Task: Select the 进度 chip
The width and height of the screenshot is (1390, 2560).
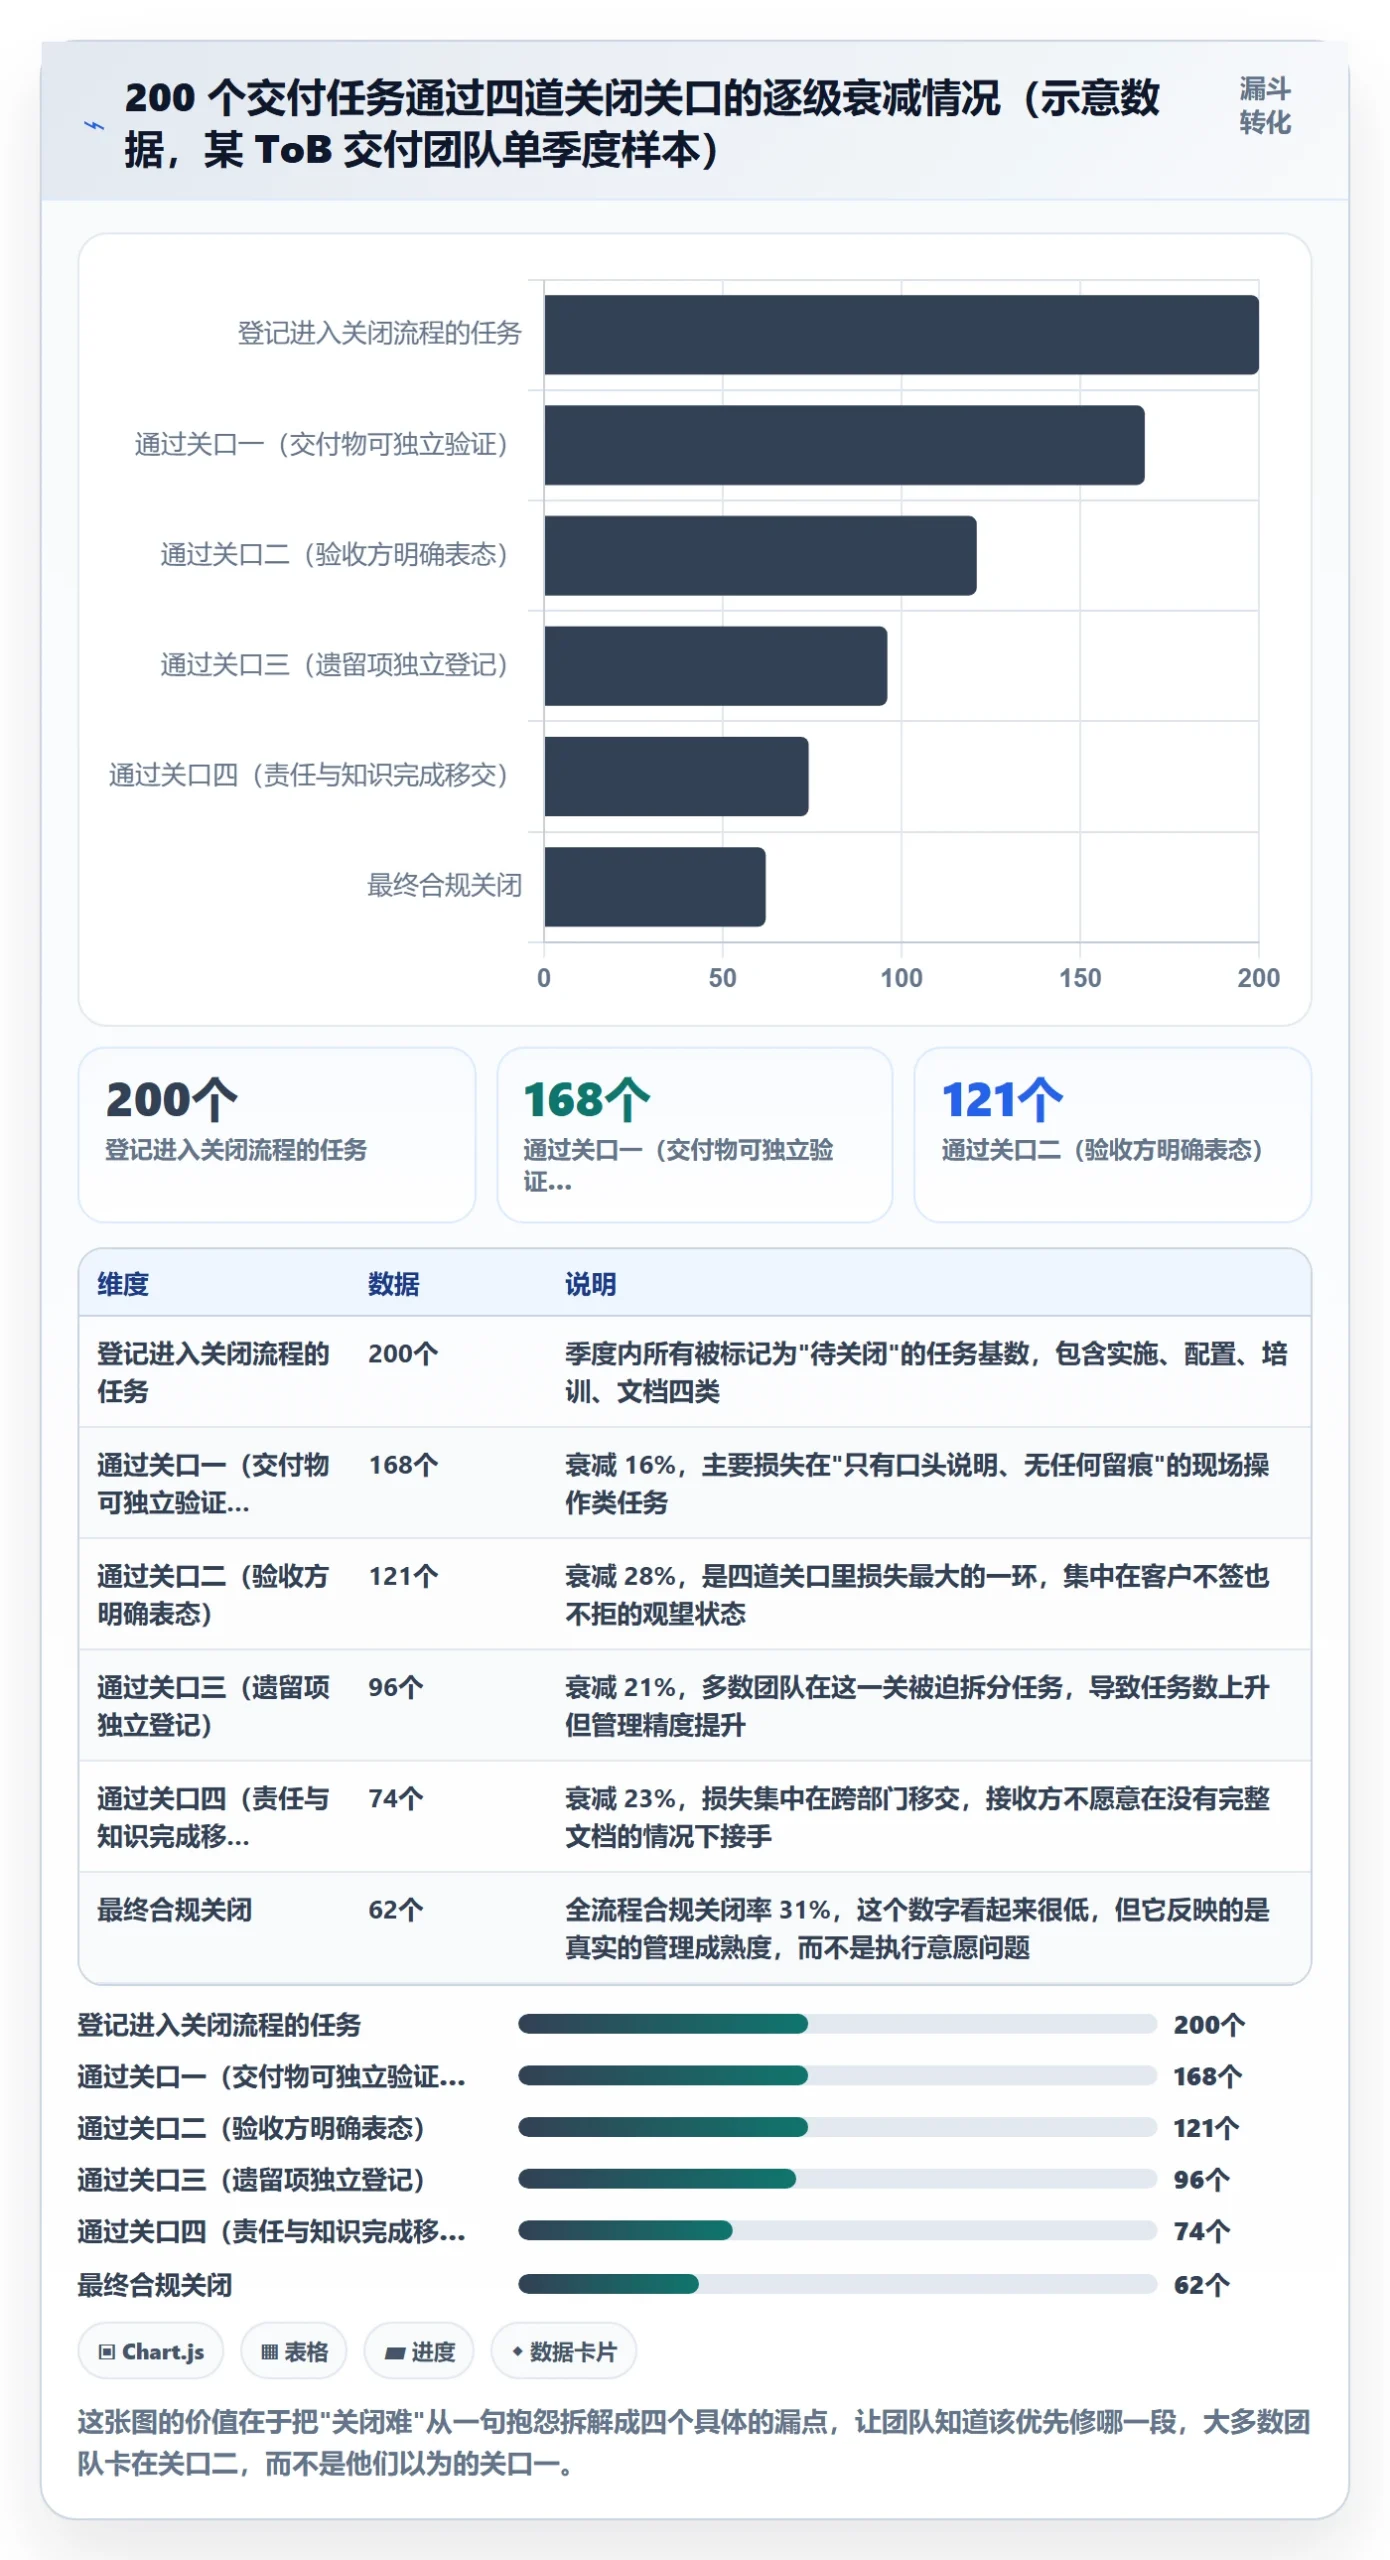Action: tap(419, 2351)
